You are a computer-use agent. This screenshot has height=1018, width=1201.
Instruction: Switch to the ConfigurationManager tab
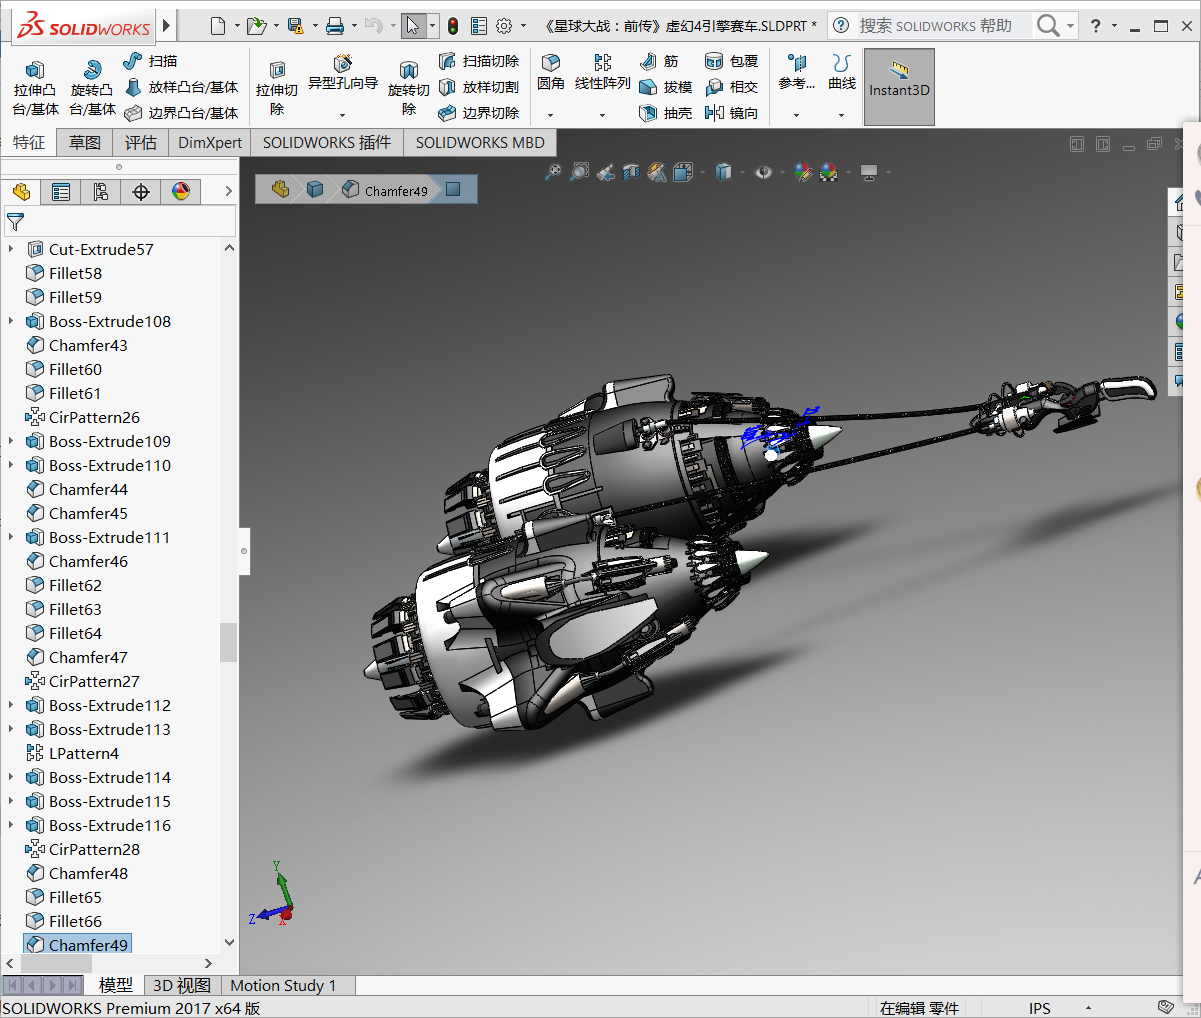[101, 191]
